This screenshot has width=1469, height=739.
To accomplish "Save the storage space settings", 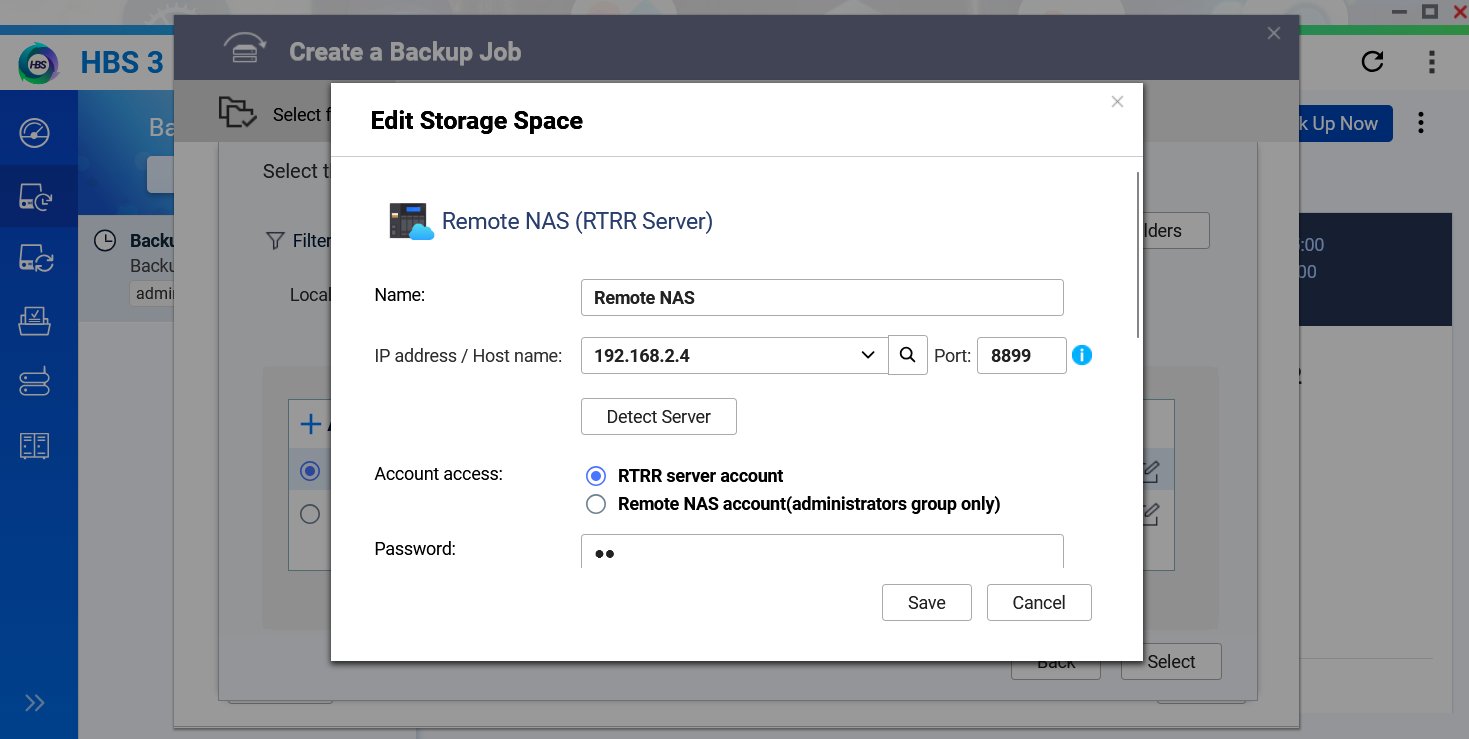I will click(x=926, y=603).
